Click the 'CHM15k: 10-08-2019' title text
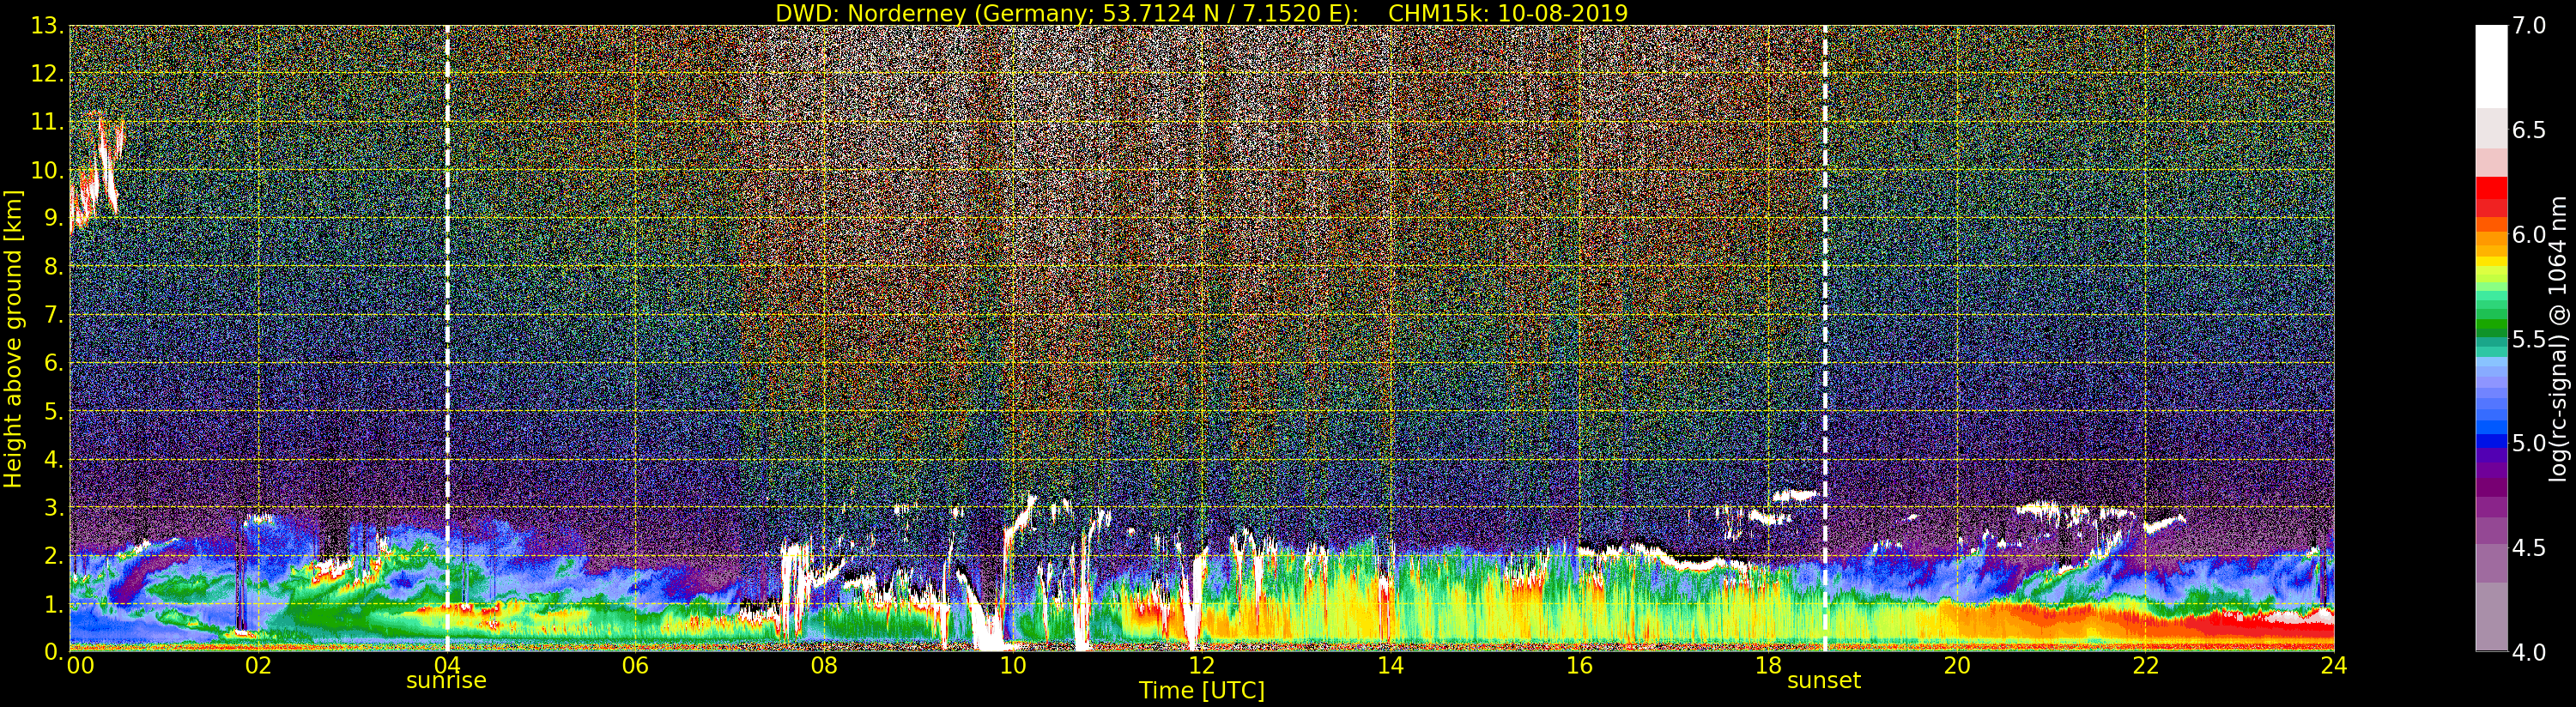Image resolution: width=2576 pixels, height=707 pixels. [1507, 13]
